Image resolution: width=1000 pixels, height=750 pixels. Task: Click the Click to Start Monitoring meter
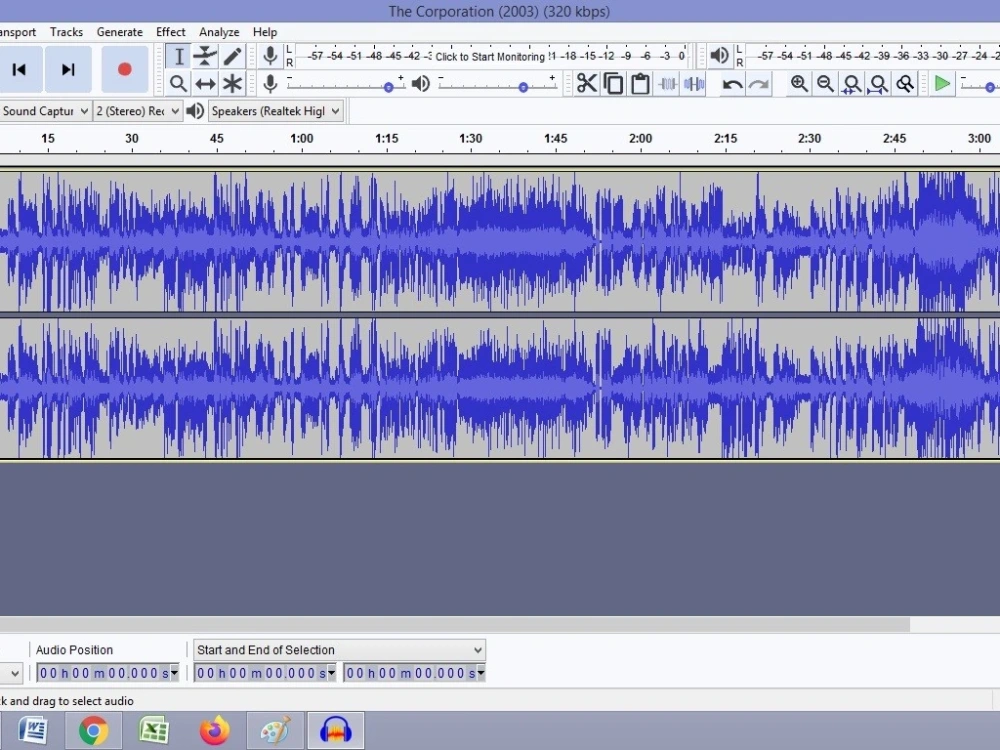tap(490, 57)
